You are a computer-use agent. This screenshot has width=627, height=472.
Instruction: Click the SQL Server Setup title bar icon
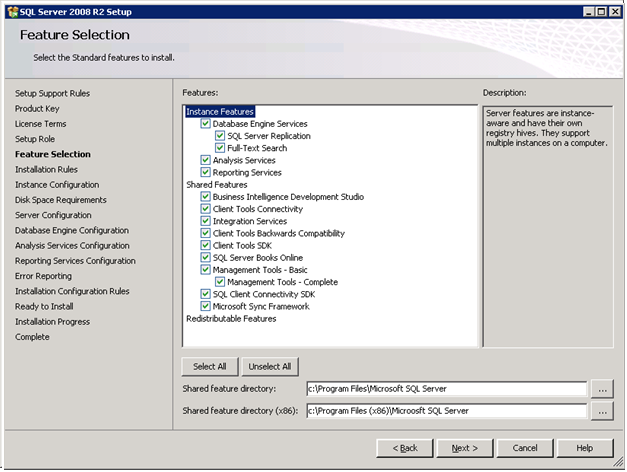pos(12,12)
